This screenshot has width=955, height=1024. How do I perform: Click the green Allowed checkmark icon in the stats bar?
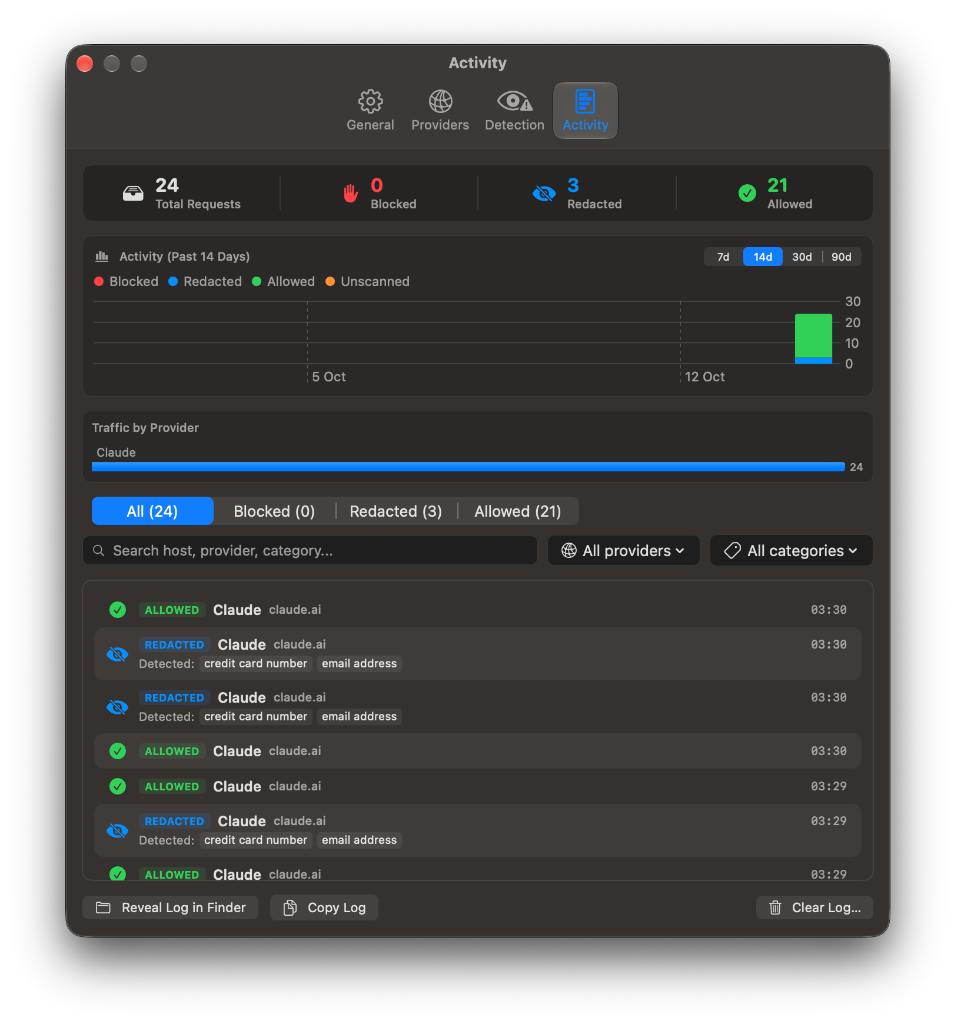pos(747,193)
